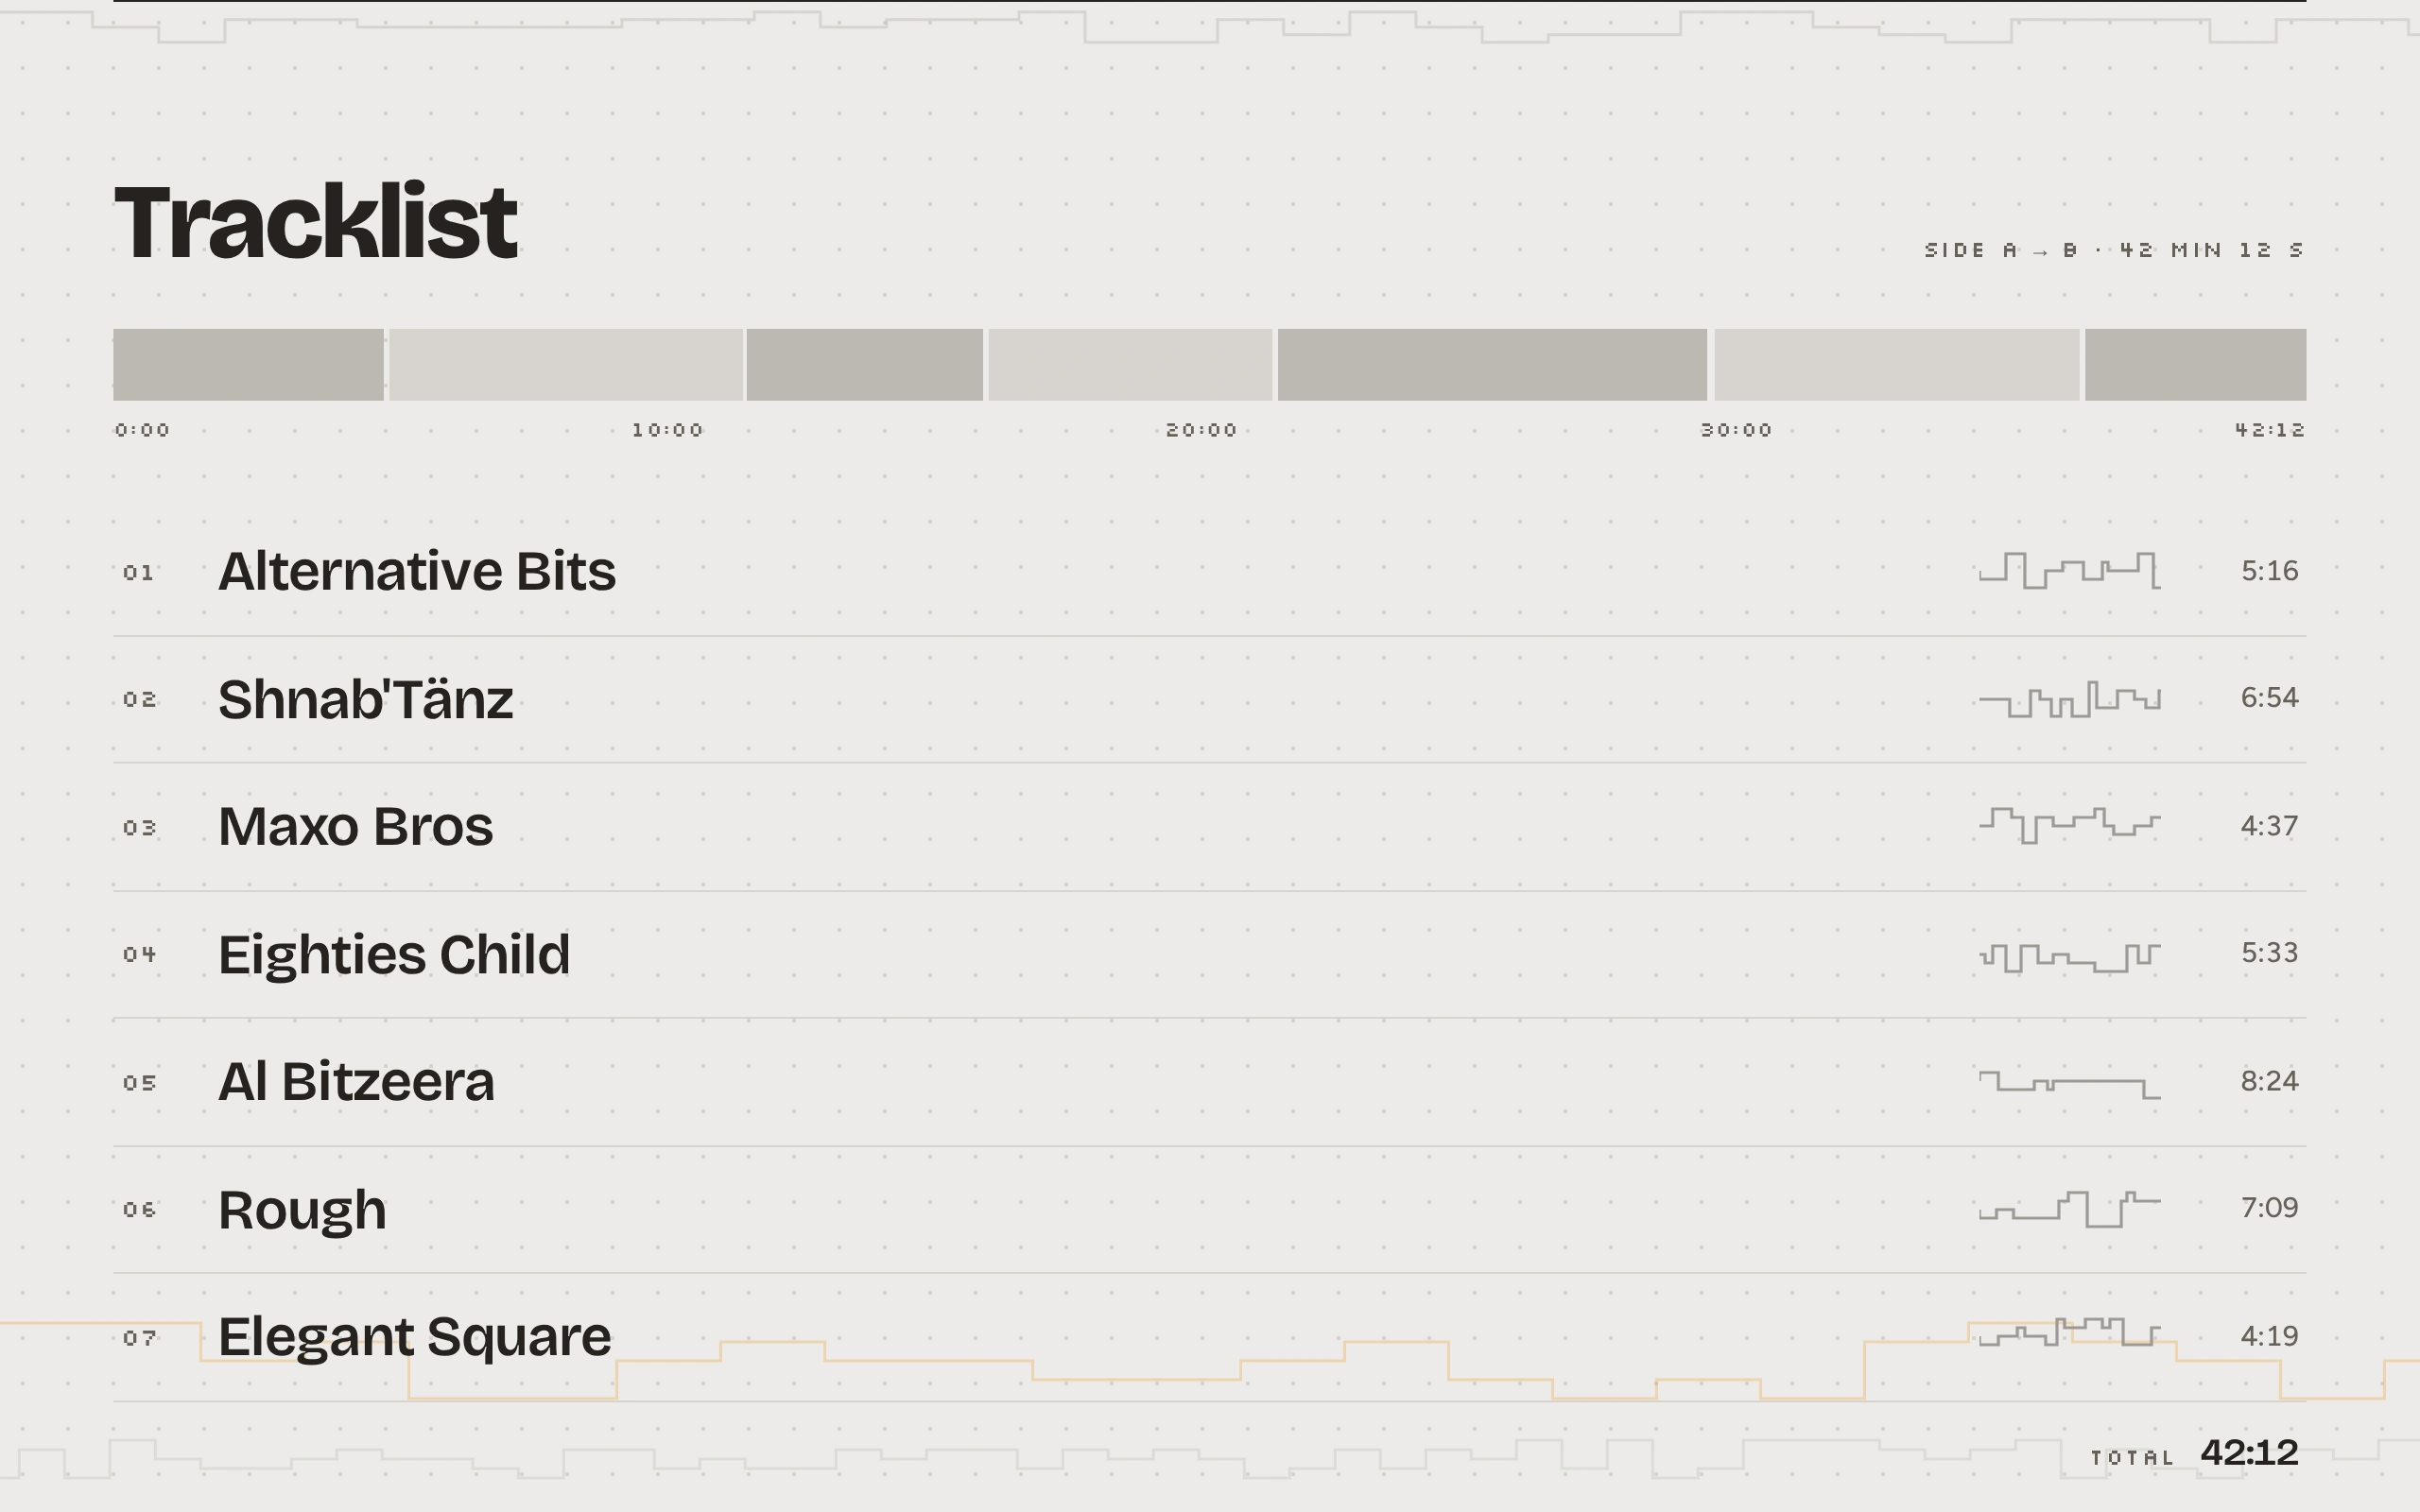The height and width of the screenshot is (1512, 2420).
Task: Click the total runtime 42:12
Action: pos(2249,1452)
